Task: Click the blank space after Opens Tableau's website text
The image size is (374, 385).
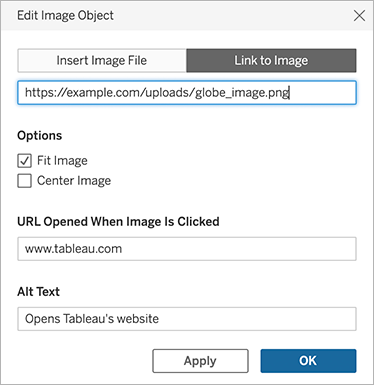Action: tap(257, 319)
